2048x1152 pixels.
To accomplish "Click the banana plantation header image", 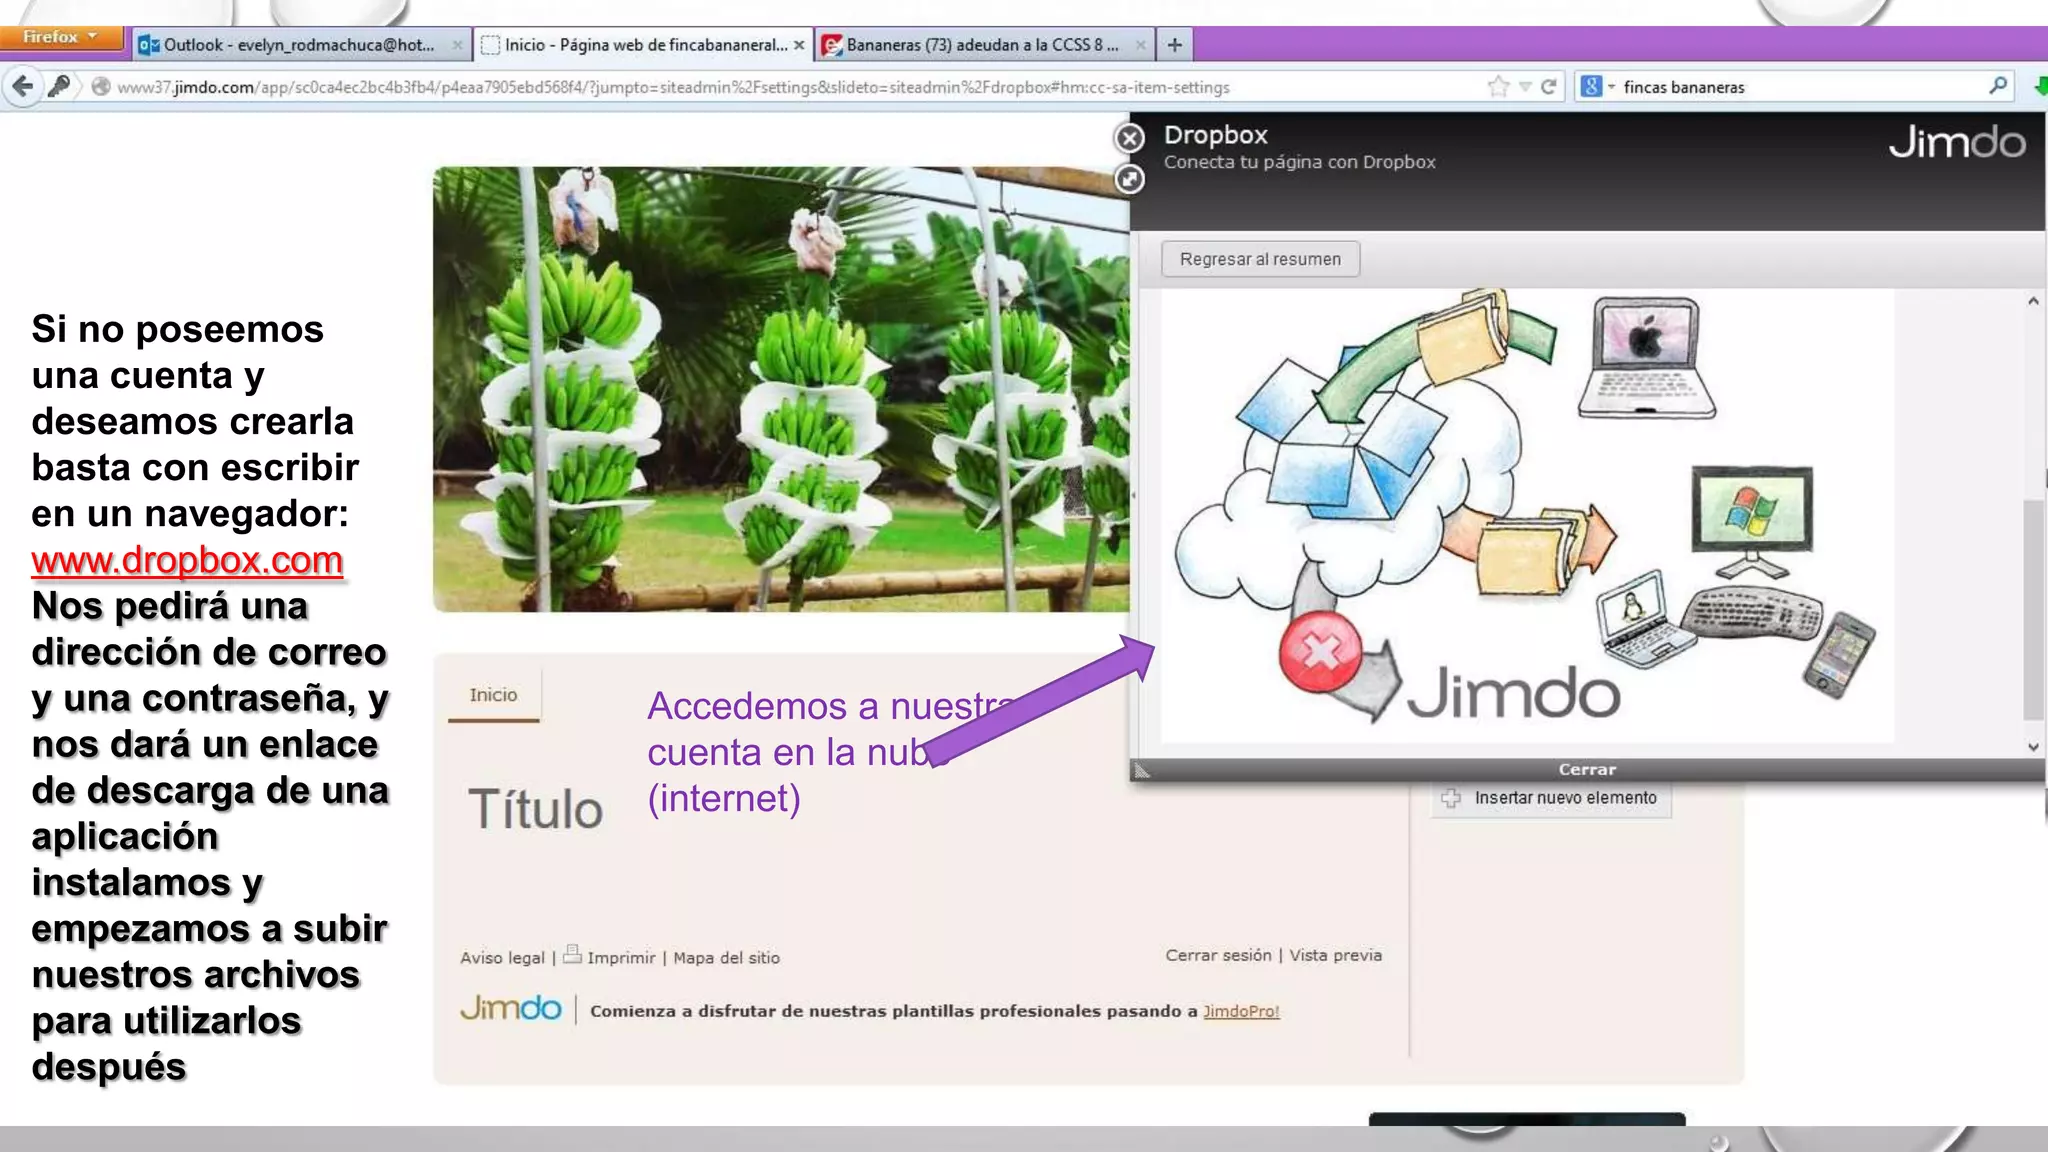I will [781, 389].
